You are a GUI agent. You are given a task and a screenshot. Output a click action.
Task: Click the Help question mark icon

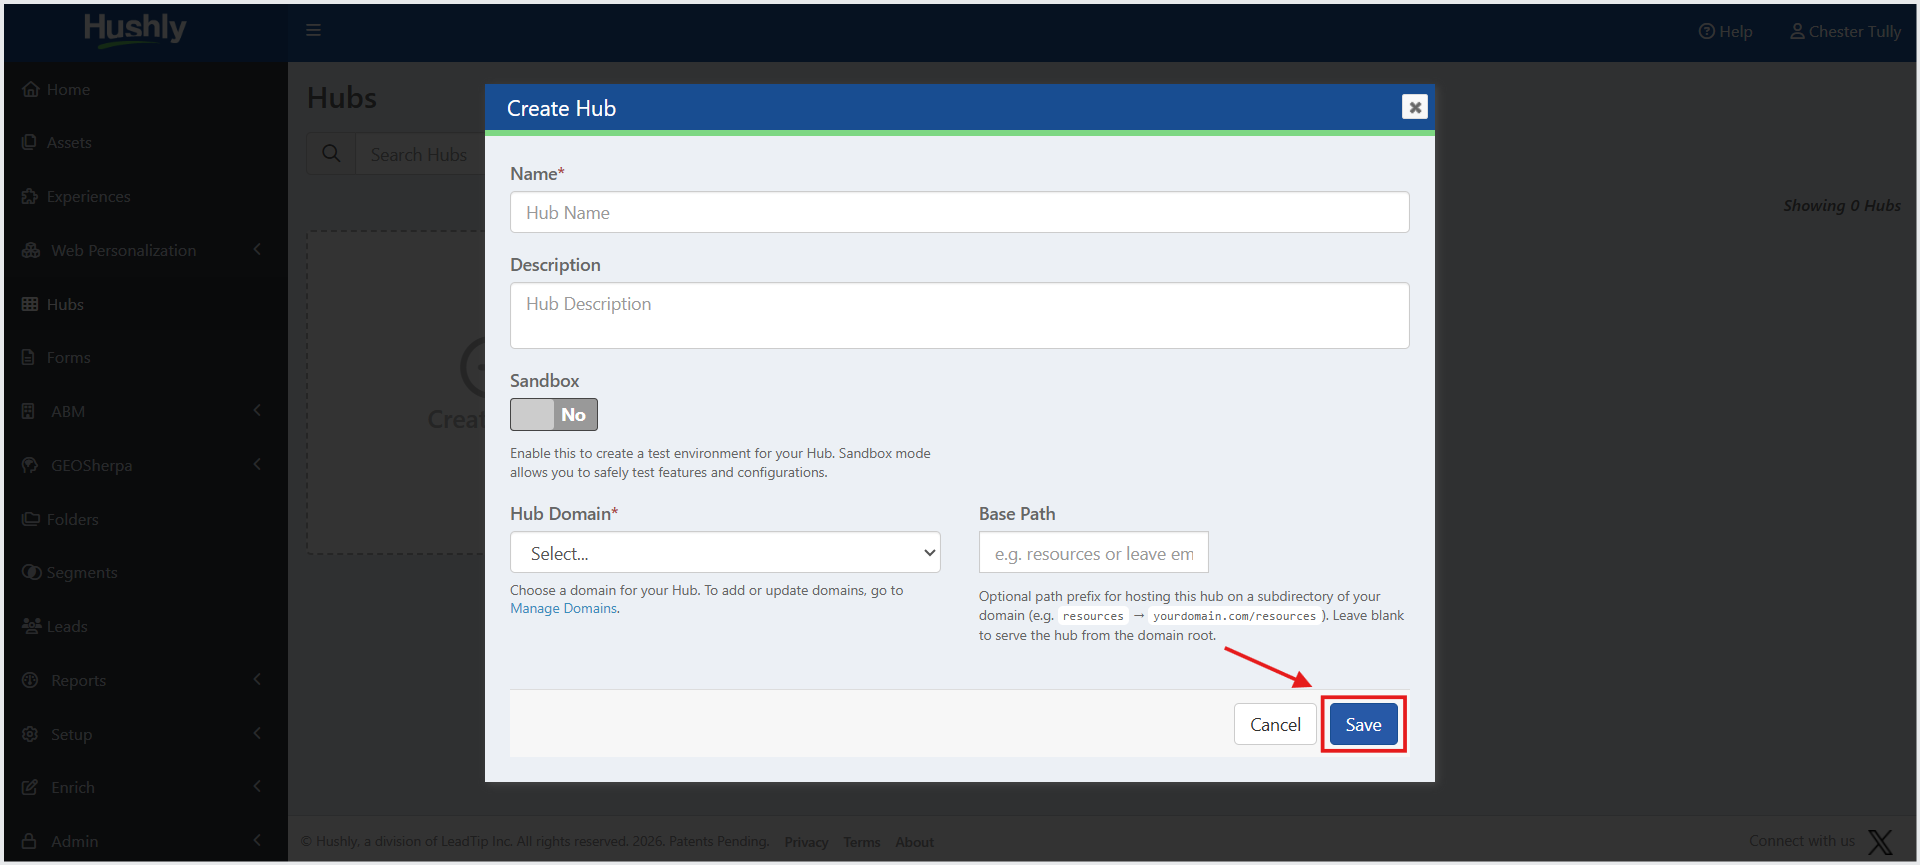(x=1707, y=31)
